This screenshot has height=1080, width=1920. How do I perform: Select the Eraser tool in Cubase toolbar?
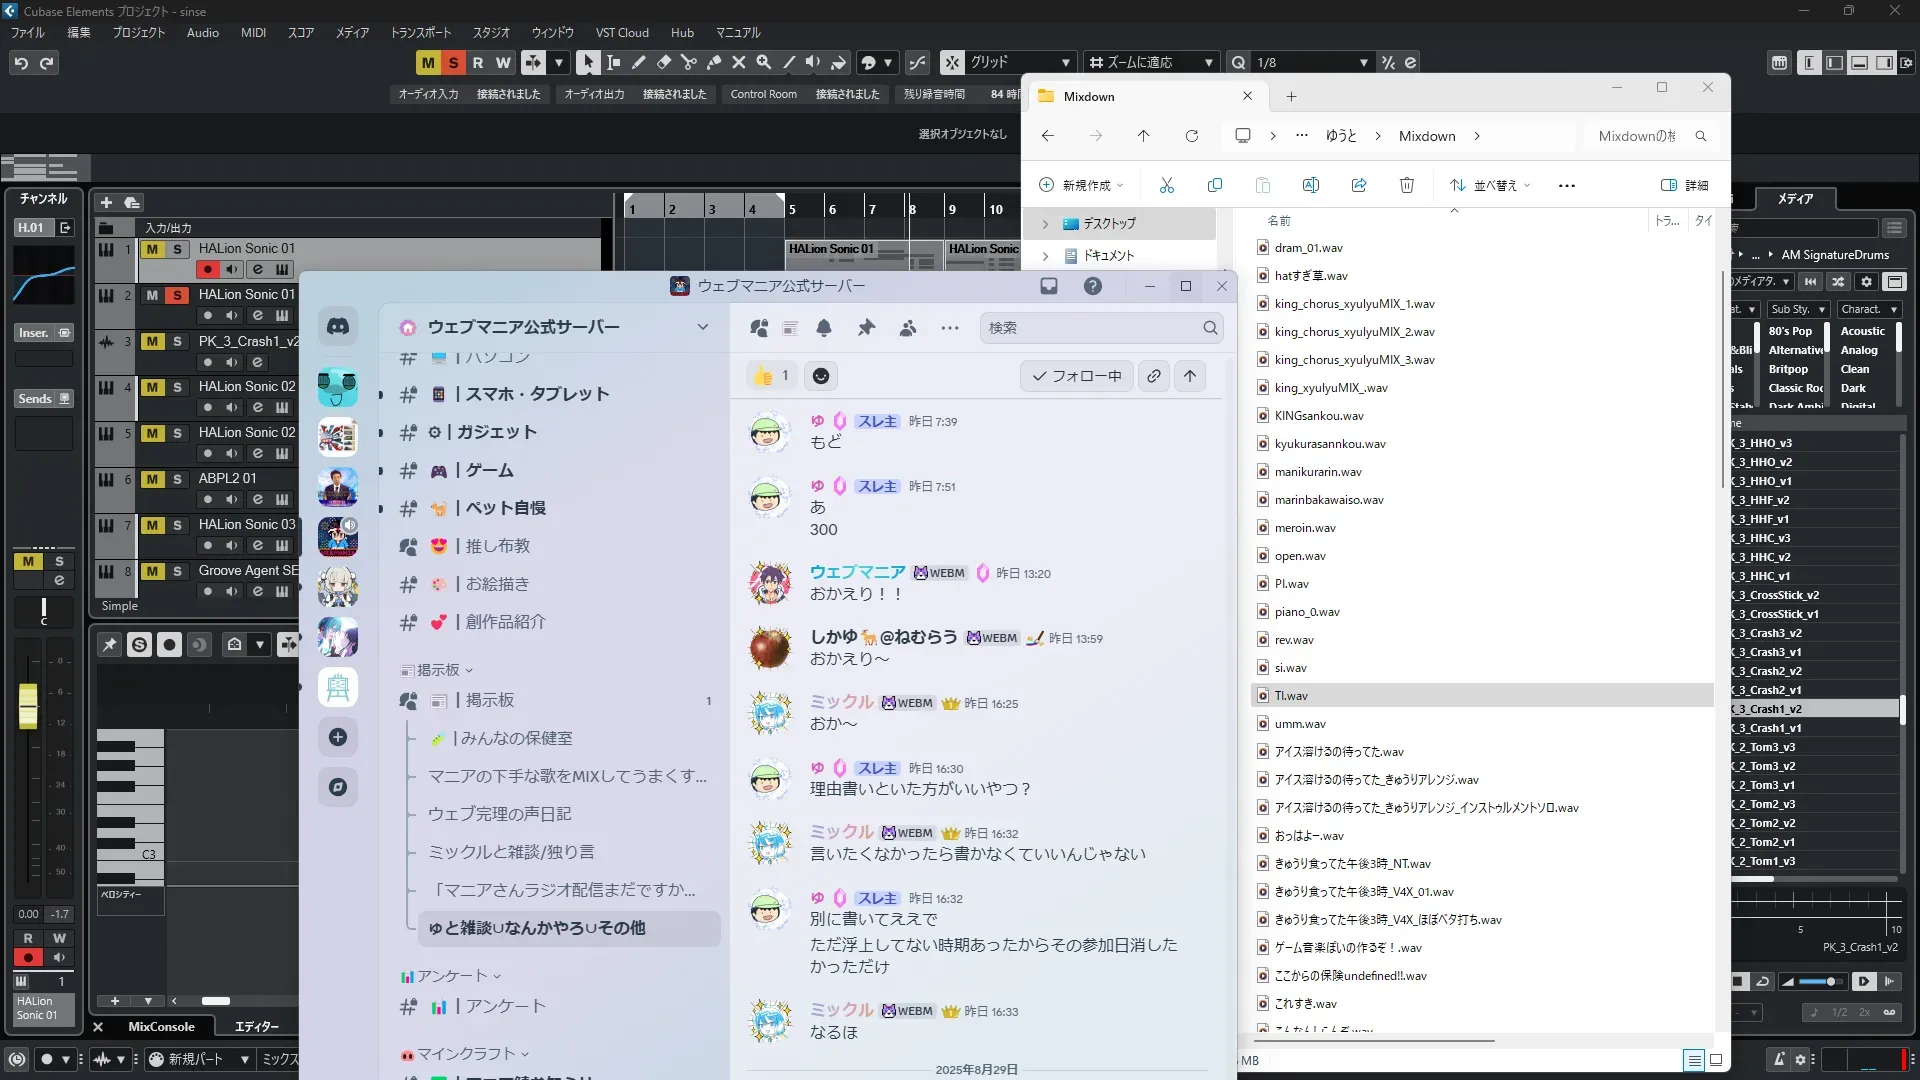(x=664, y=62)
